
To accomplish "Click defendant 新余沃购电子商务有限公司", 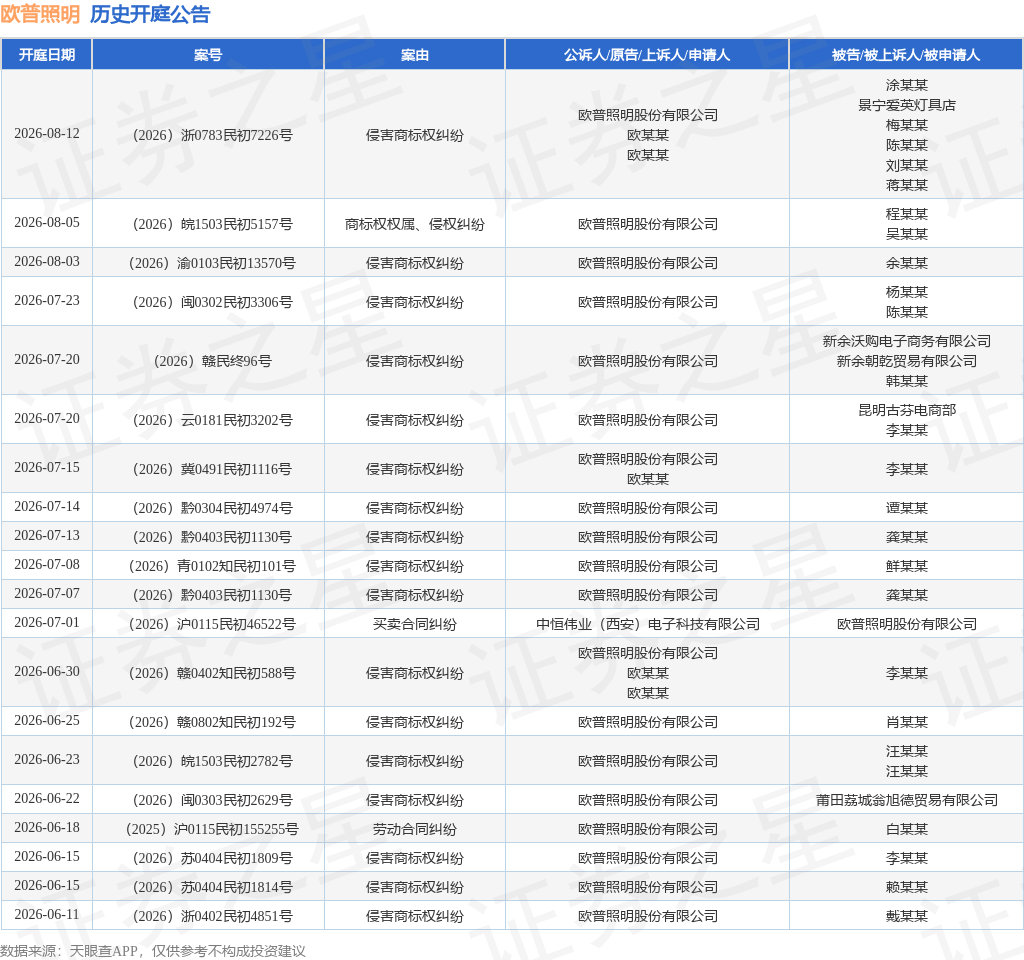I will [906, 341].
